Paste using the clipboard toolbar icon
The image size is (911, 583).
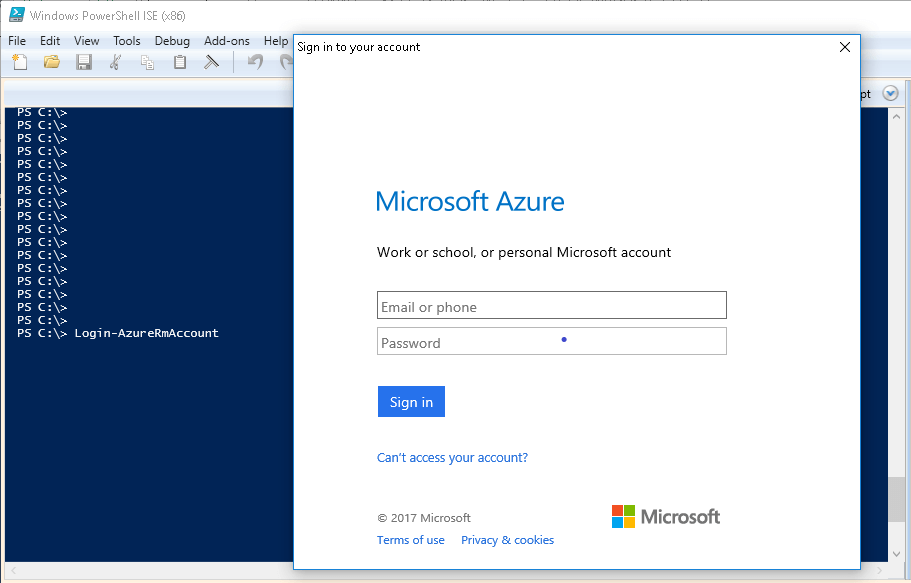point(180,62)
